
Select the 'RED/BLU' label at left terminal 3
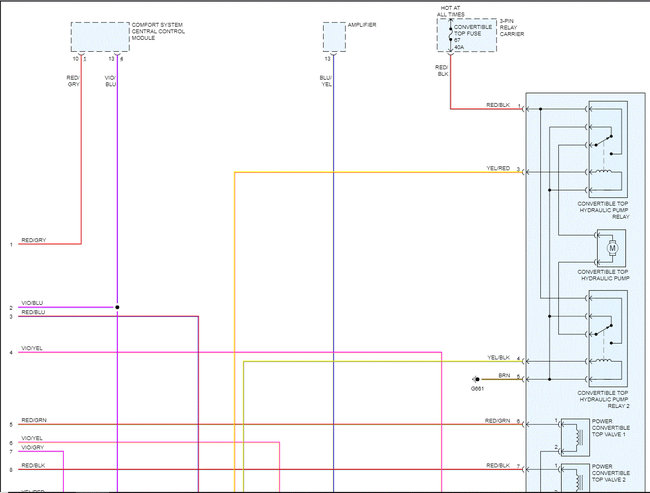click(x=33, y=312)
